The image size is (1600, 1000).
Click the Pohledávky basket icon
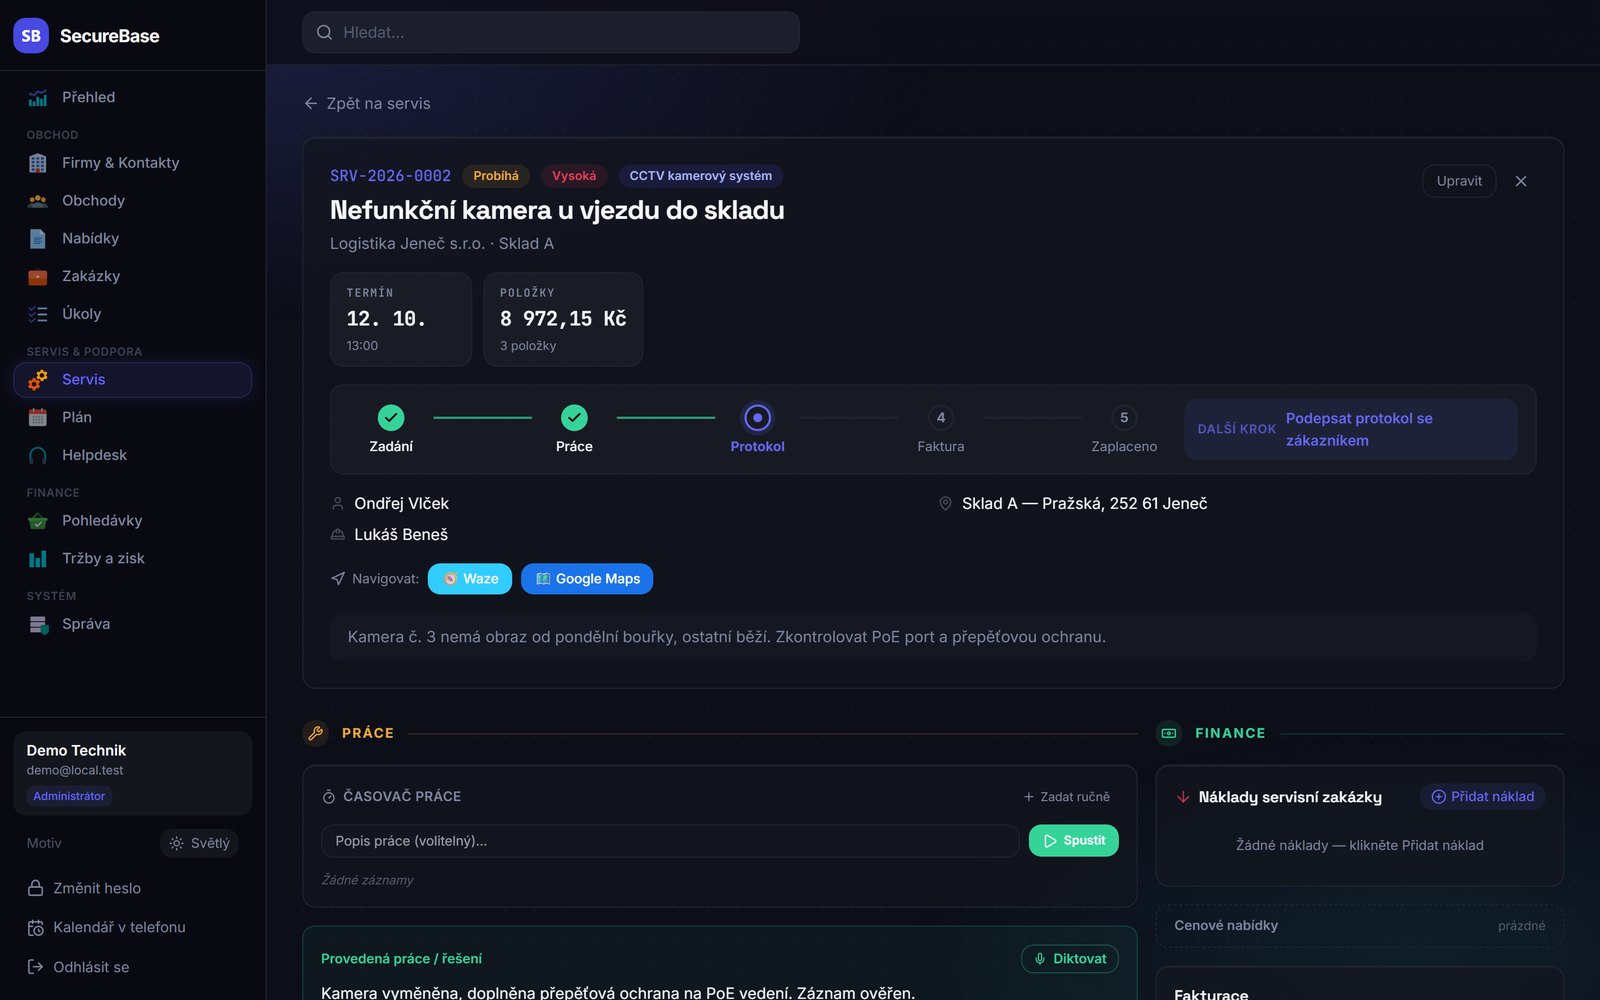tap(38, 521)
